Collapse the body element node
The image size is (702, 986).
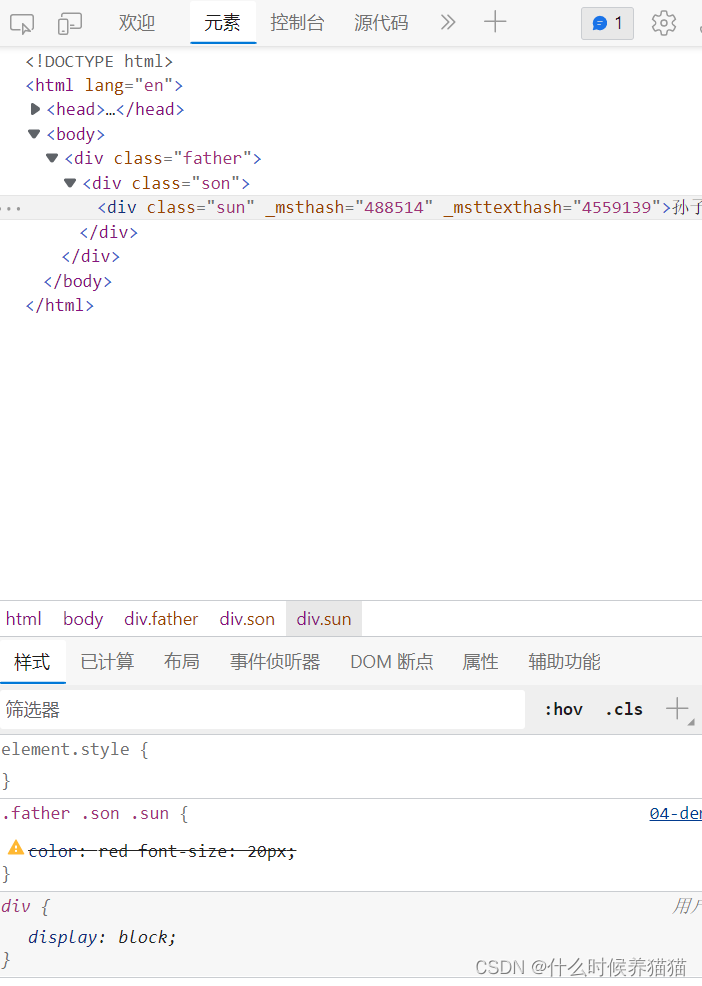(x=34, y=133)
